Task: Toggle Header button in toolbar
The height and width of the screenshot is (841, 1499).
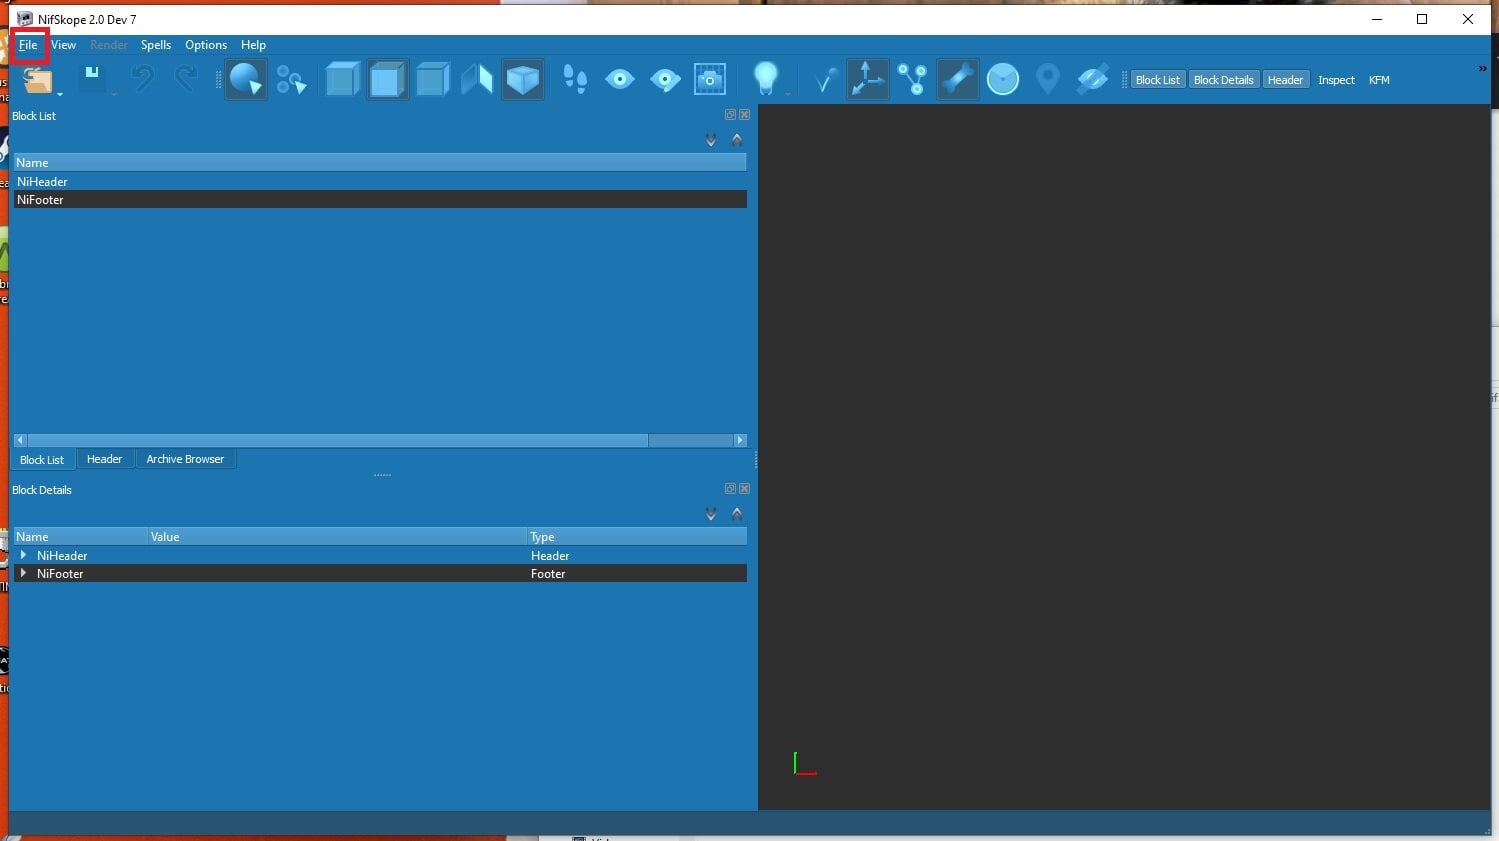Action: [x=1285, y=80]
